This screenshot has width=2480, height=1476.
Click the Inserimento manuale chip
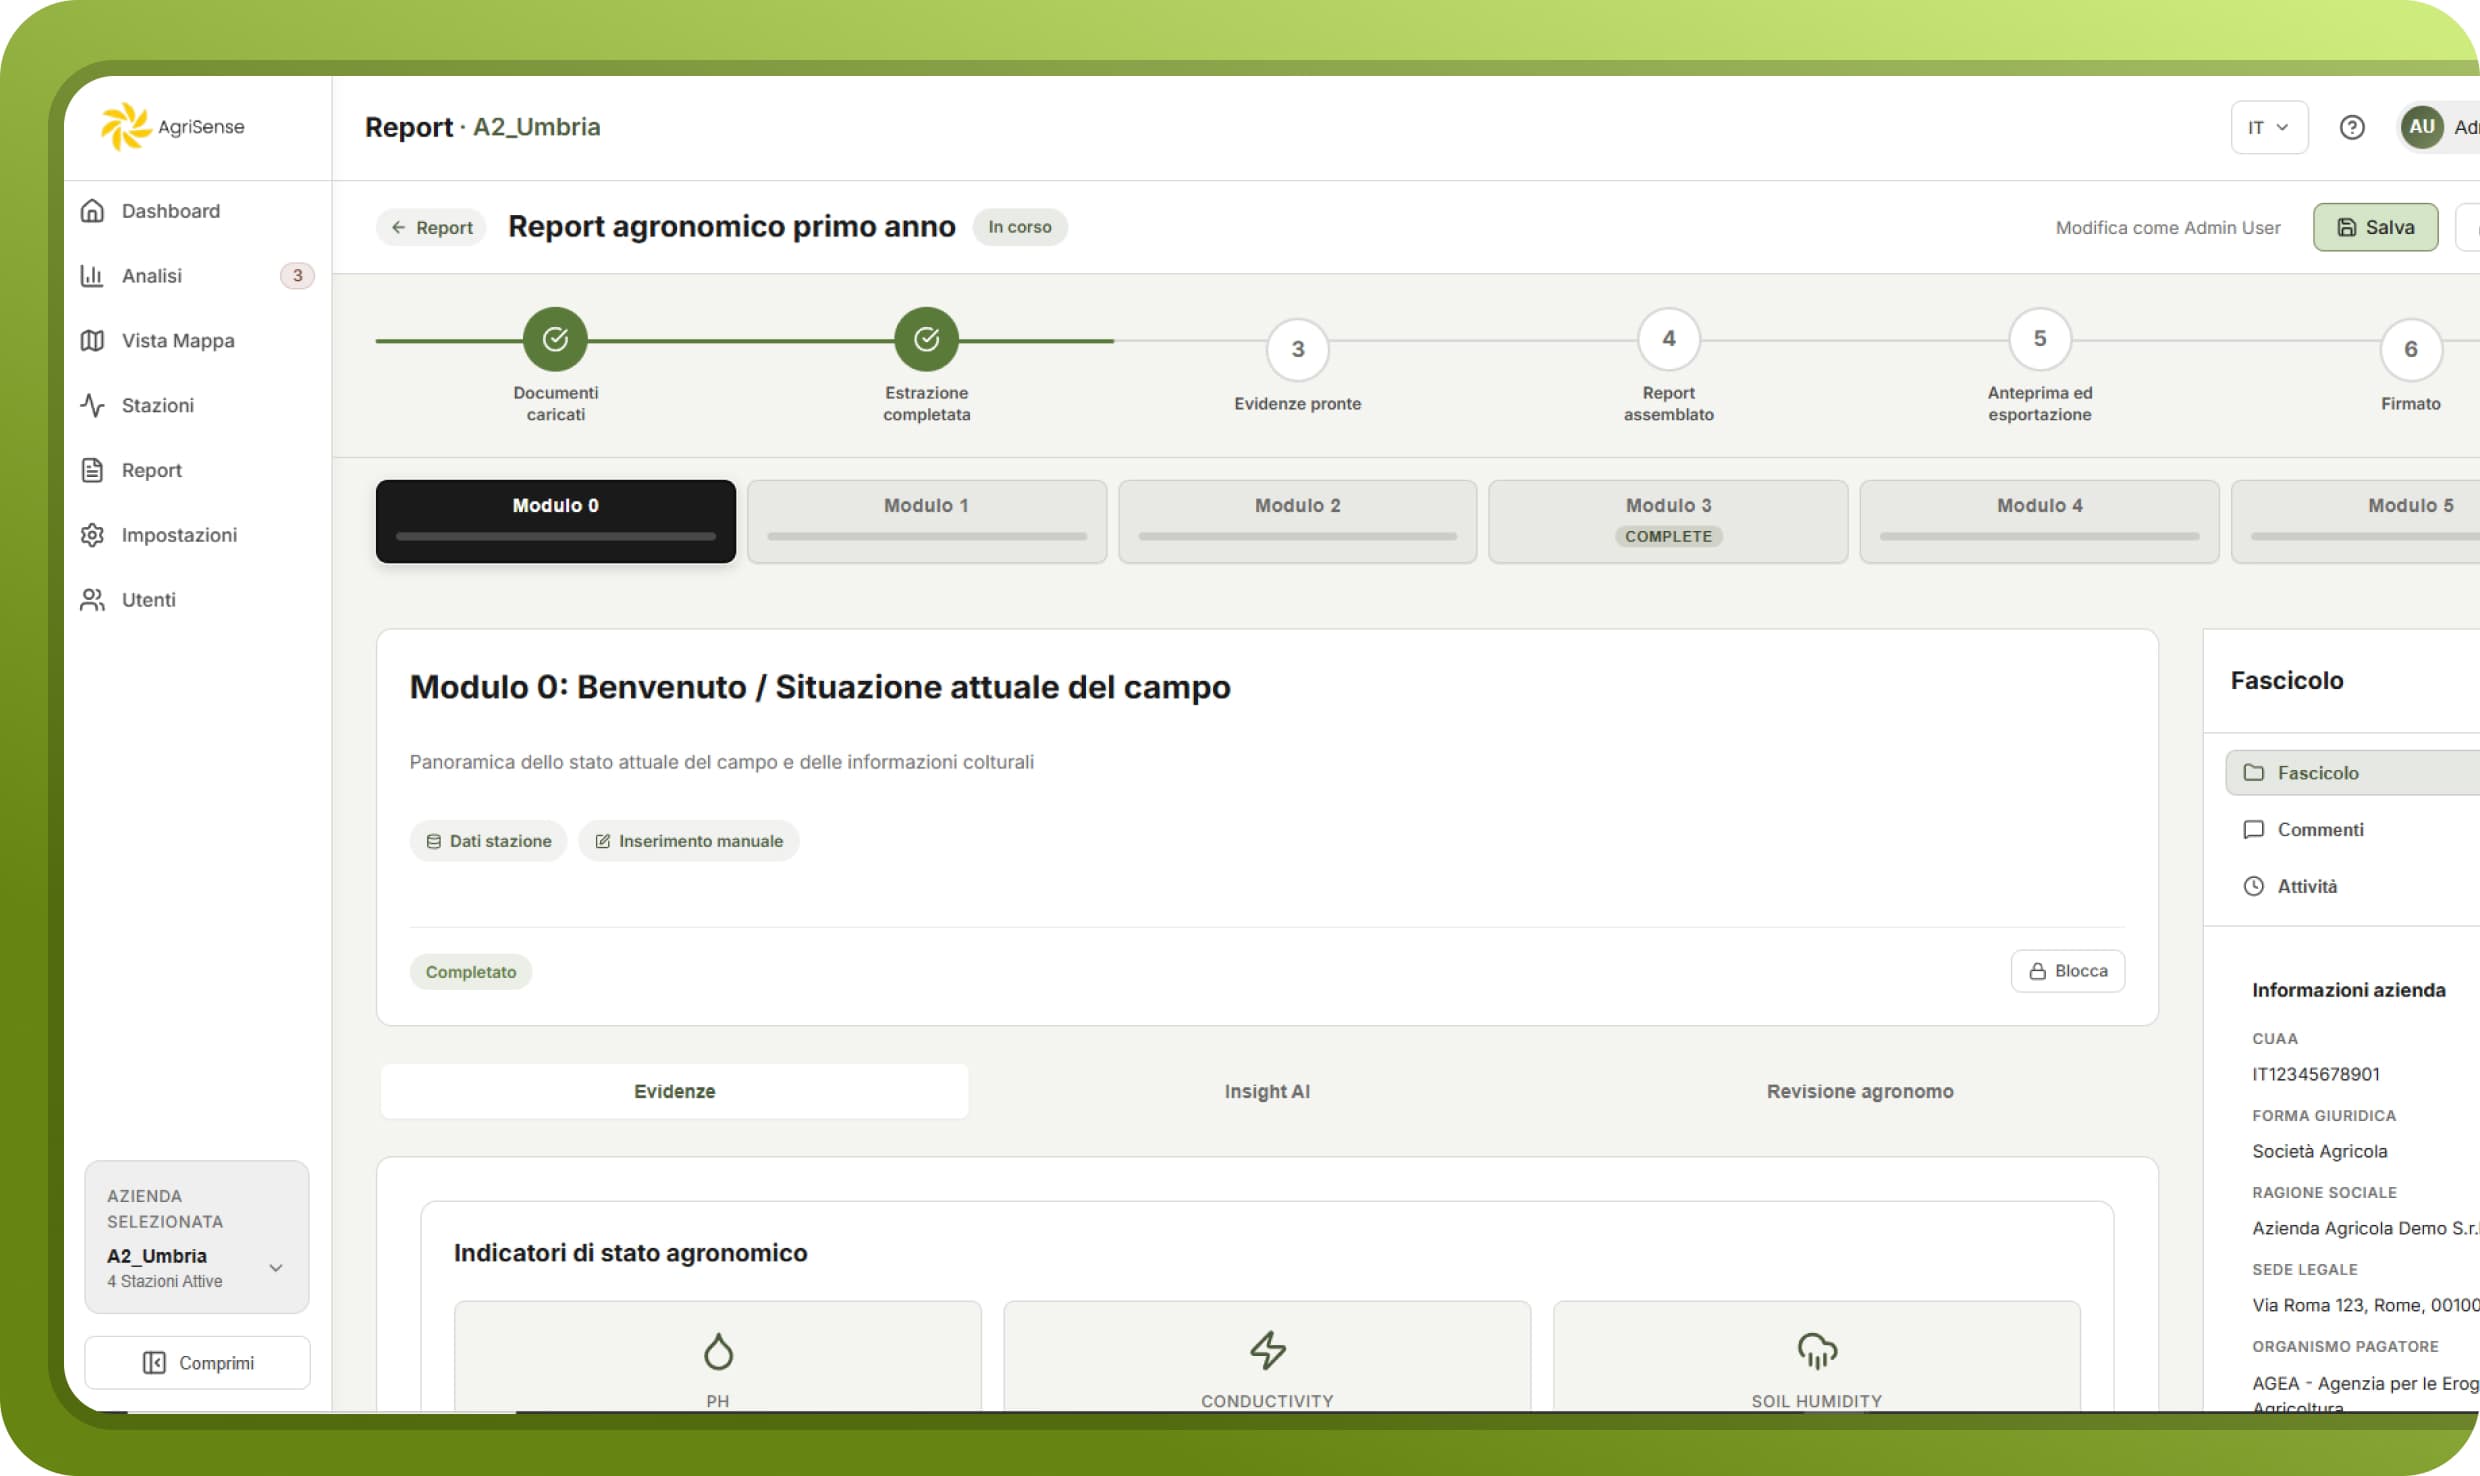coord(688,840)
